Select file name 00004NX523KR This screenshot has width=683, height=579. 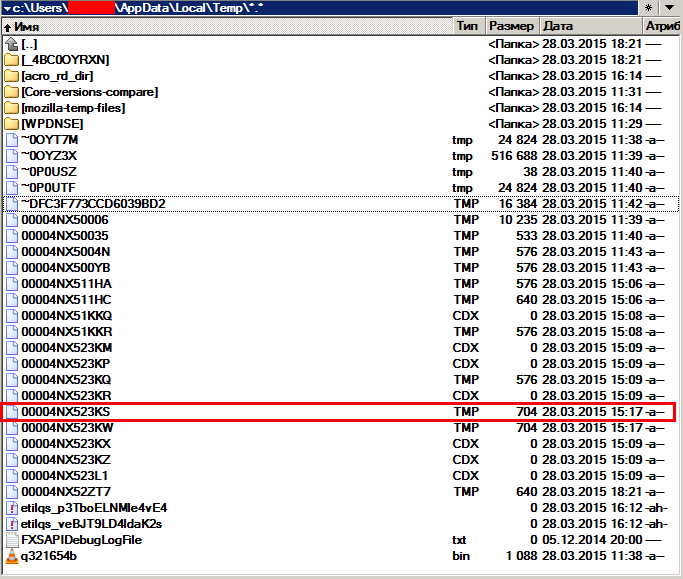pyautogui.click(x=66, y=396)
